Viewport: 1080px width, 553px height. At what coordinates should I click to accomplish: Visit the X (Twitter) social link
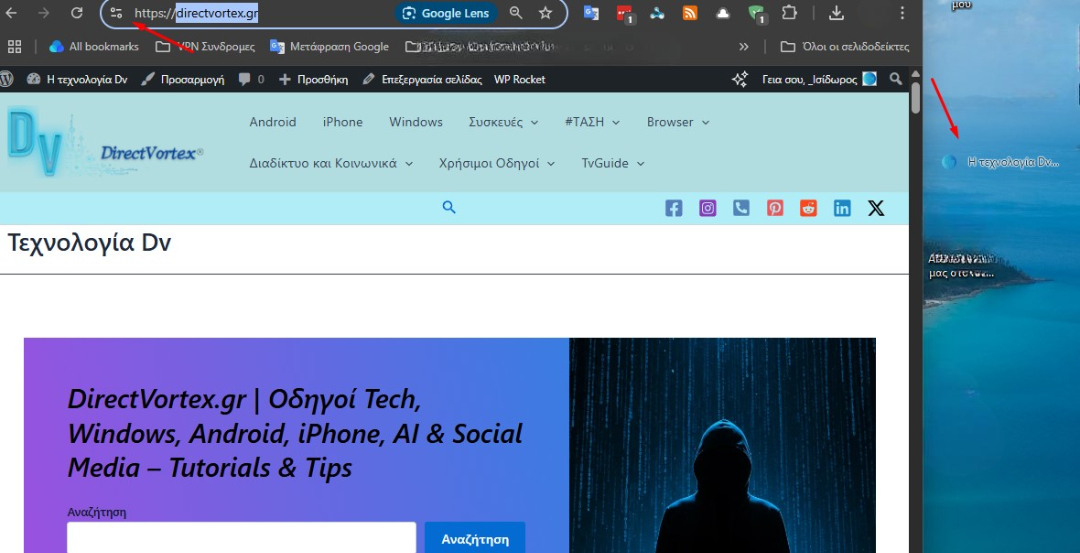pyautogui.click(x=876, y=208)
